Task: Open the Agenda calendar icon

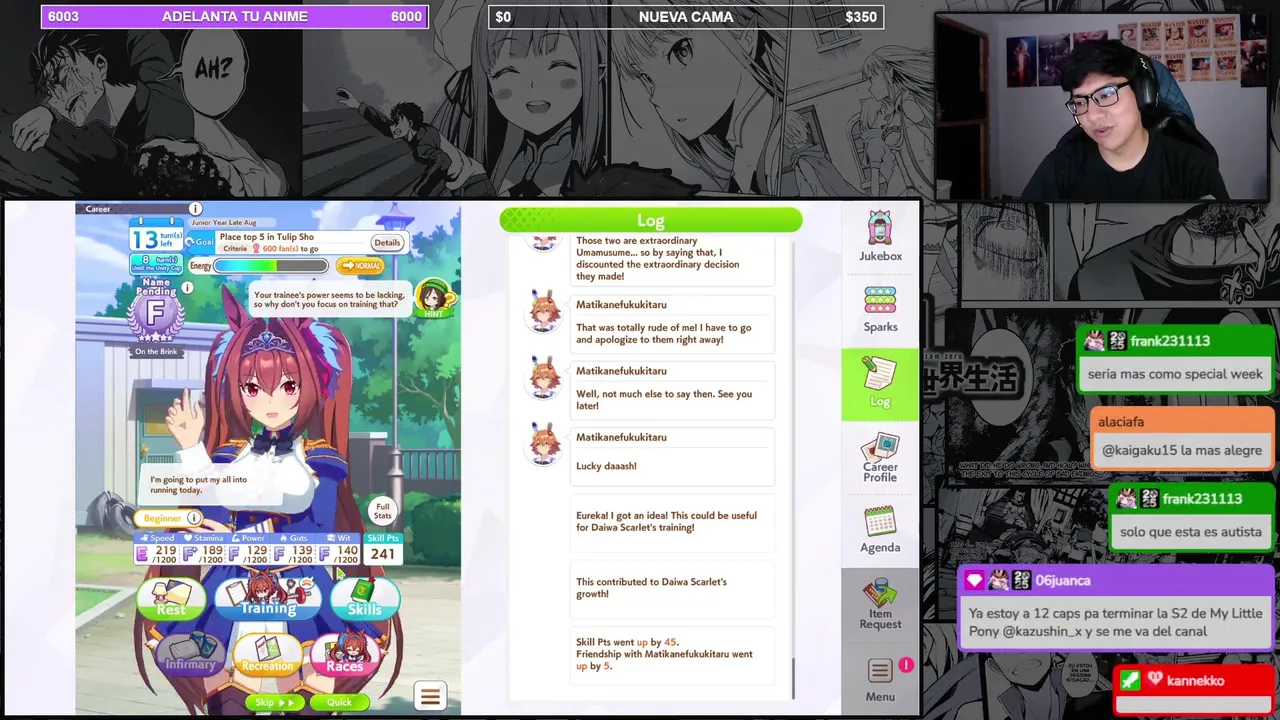Action: point(880,529)
